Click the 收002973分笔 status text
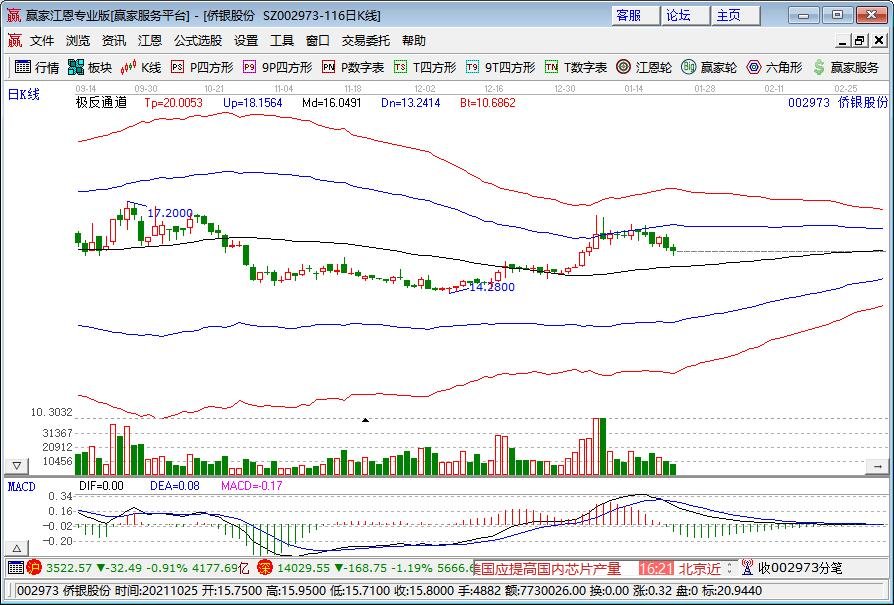 (800, 568)
